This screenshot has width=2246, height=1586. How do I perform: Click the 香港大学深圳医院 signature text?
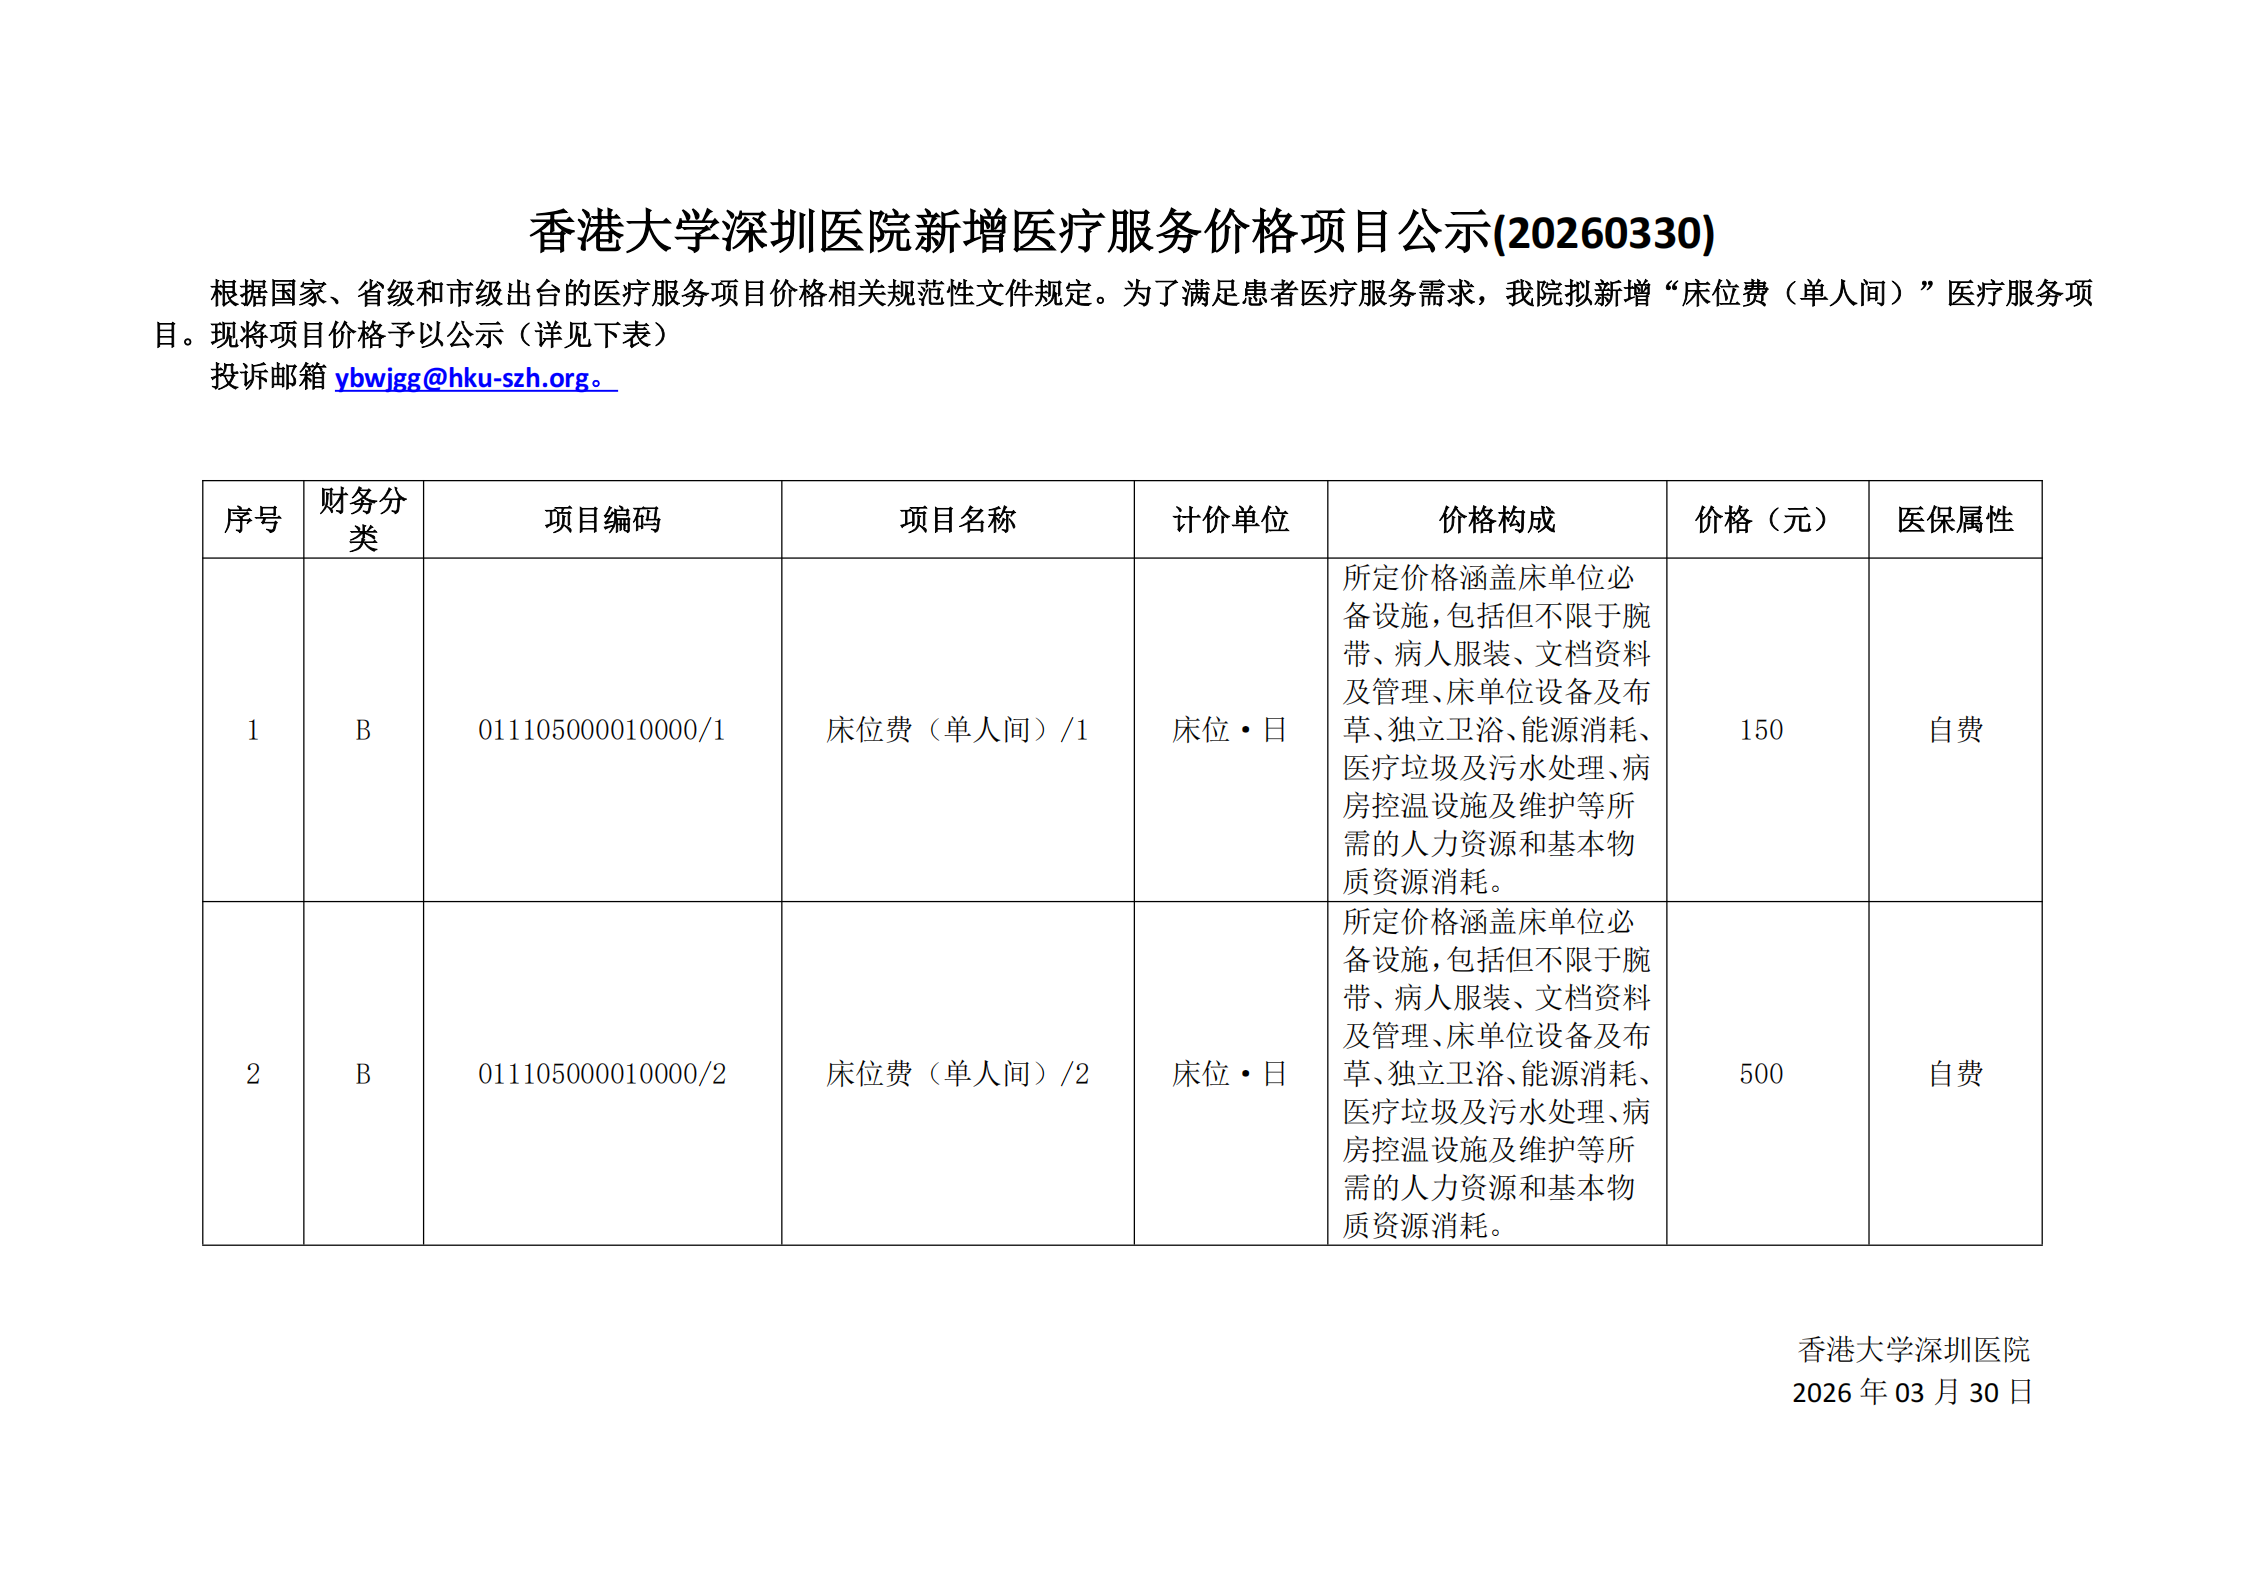coord(1913,1350)
